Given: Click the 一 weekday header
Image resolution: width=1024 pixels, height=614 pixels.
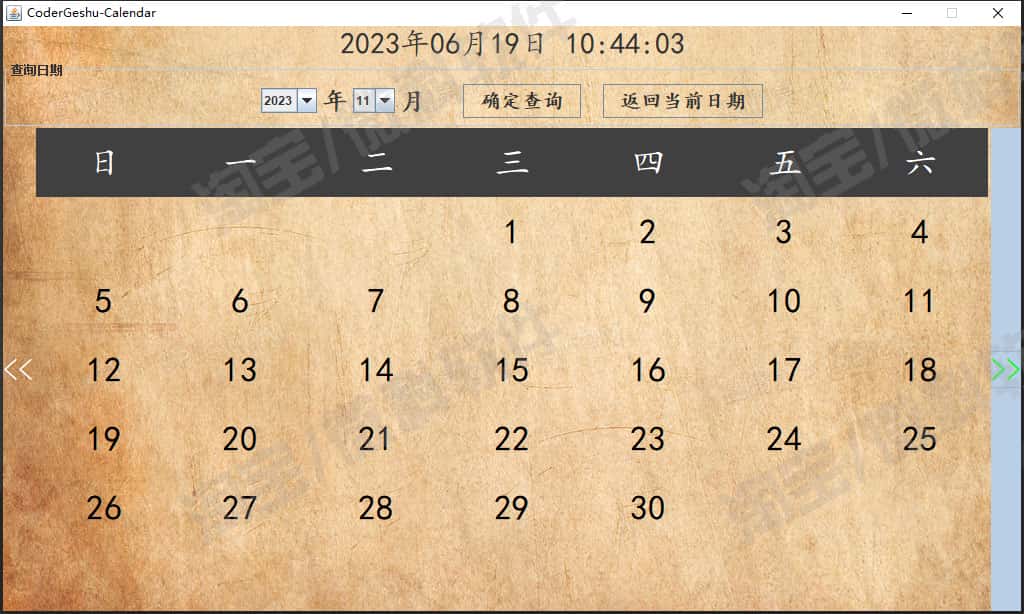Looking at the screenshot, I should (240, 162).
